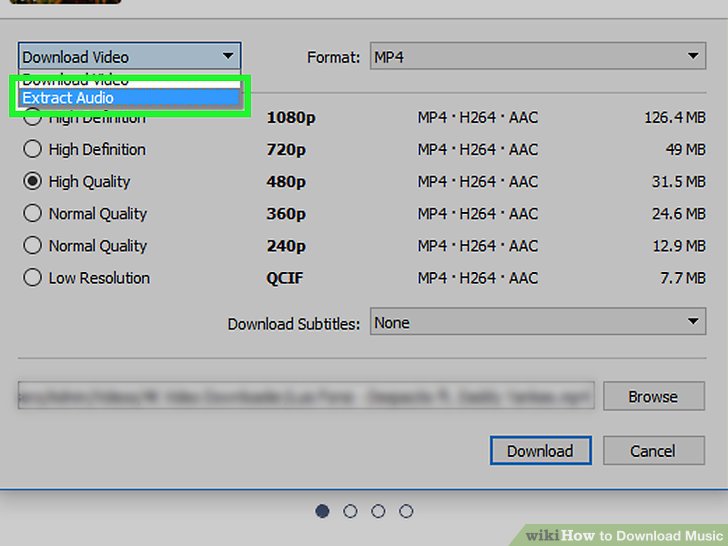The image size is (728, 546).
Task: Select the 1080p High Definition radio button
Action: pos(32,117)
